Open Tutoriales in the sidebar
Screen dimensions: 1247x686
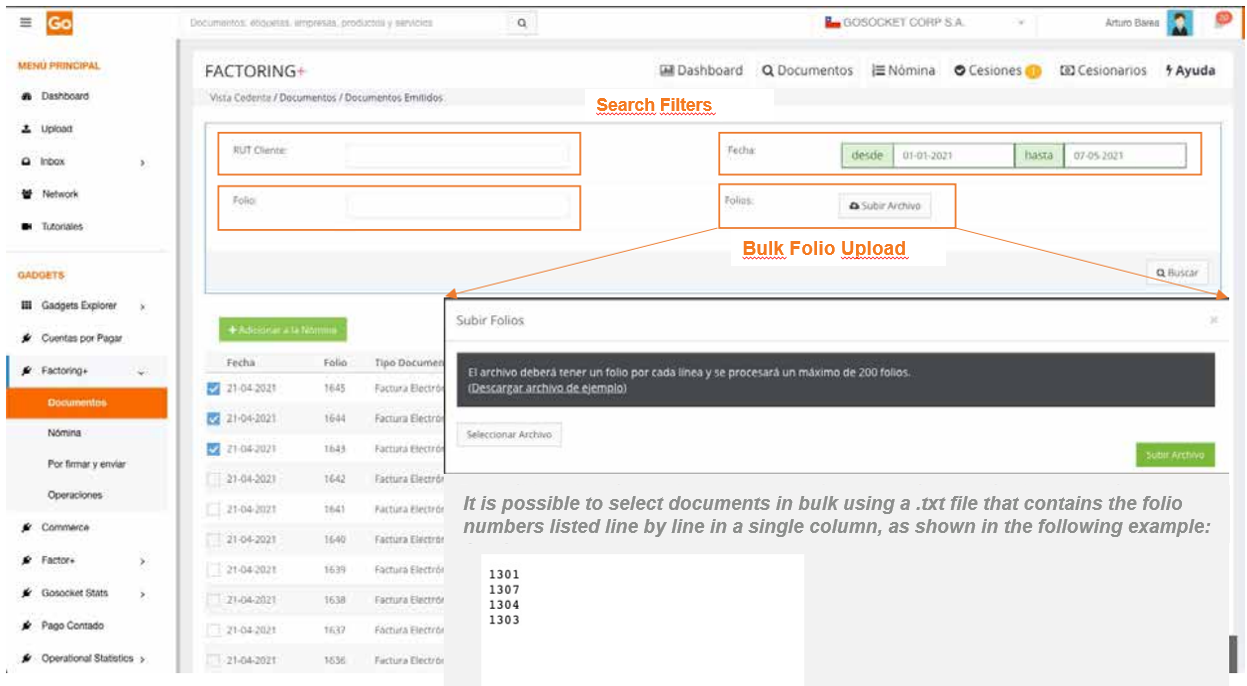62,227
